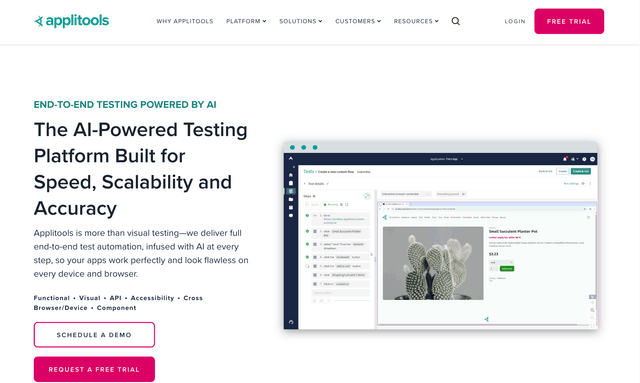Click the FREE TRIAL button in header
This screenshot has width=640, height=383.
coord(569,21)
